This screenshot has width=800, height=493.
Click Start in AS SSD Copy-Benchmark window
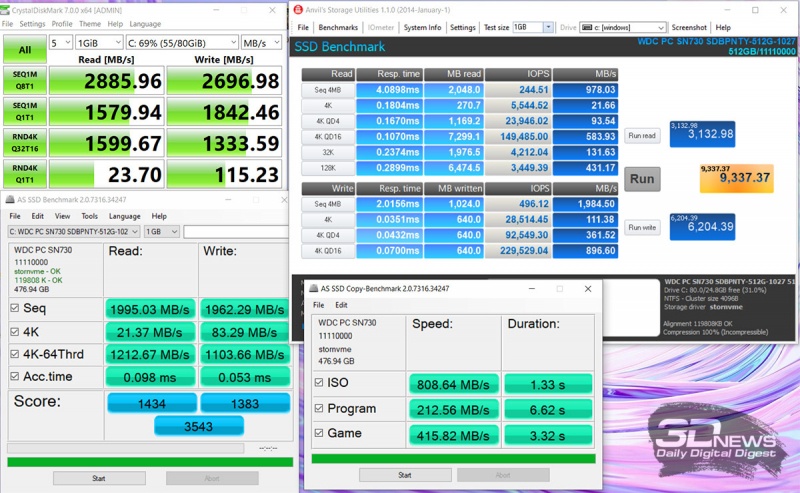[405, 475]
